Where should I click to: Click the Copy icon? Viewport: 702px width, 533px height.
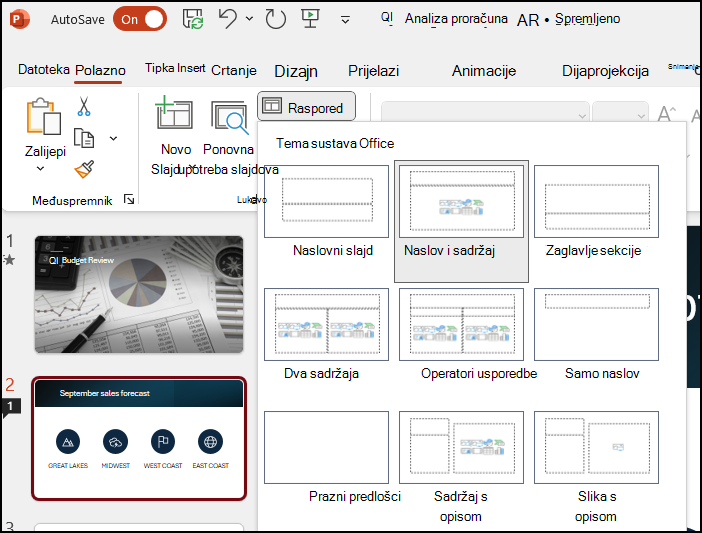click(x=84, y=138)
